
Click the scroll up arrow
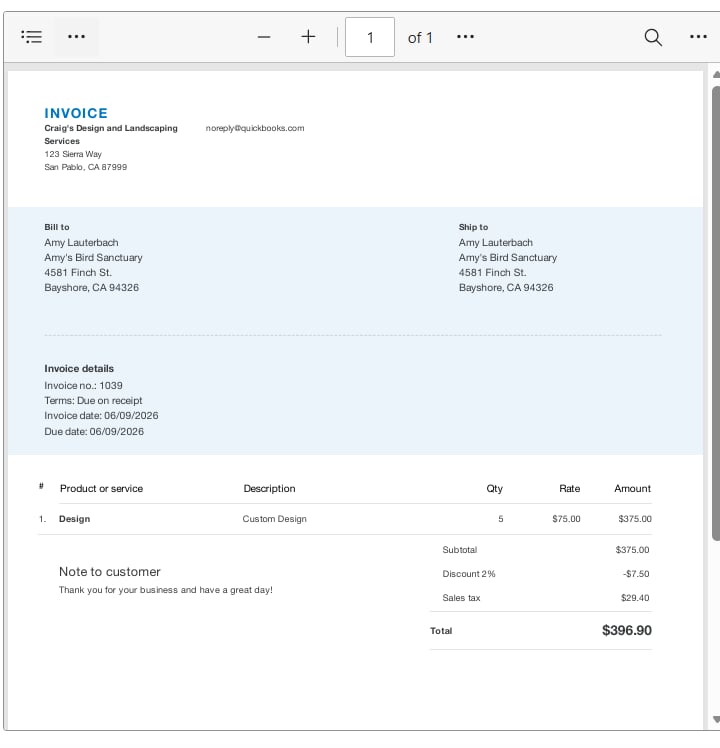pyautogui.click(x=716, y=74)
